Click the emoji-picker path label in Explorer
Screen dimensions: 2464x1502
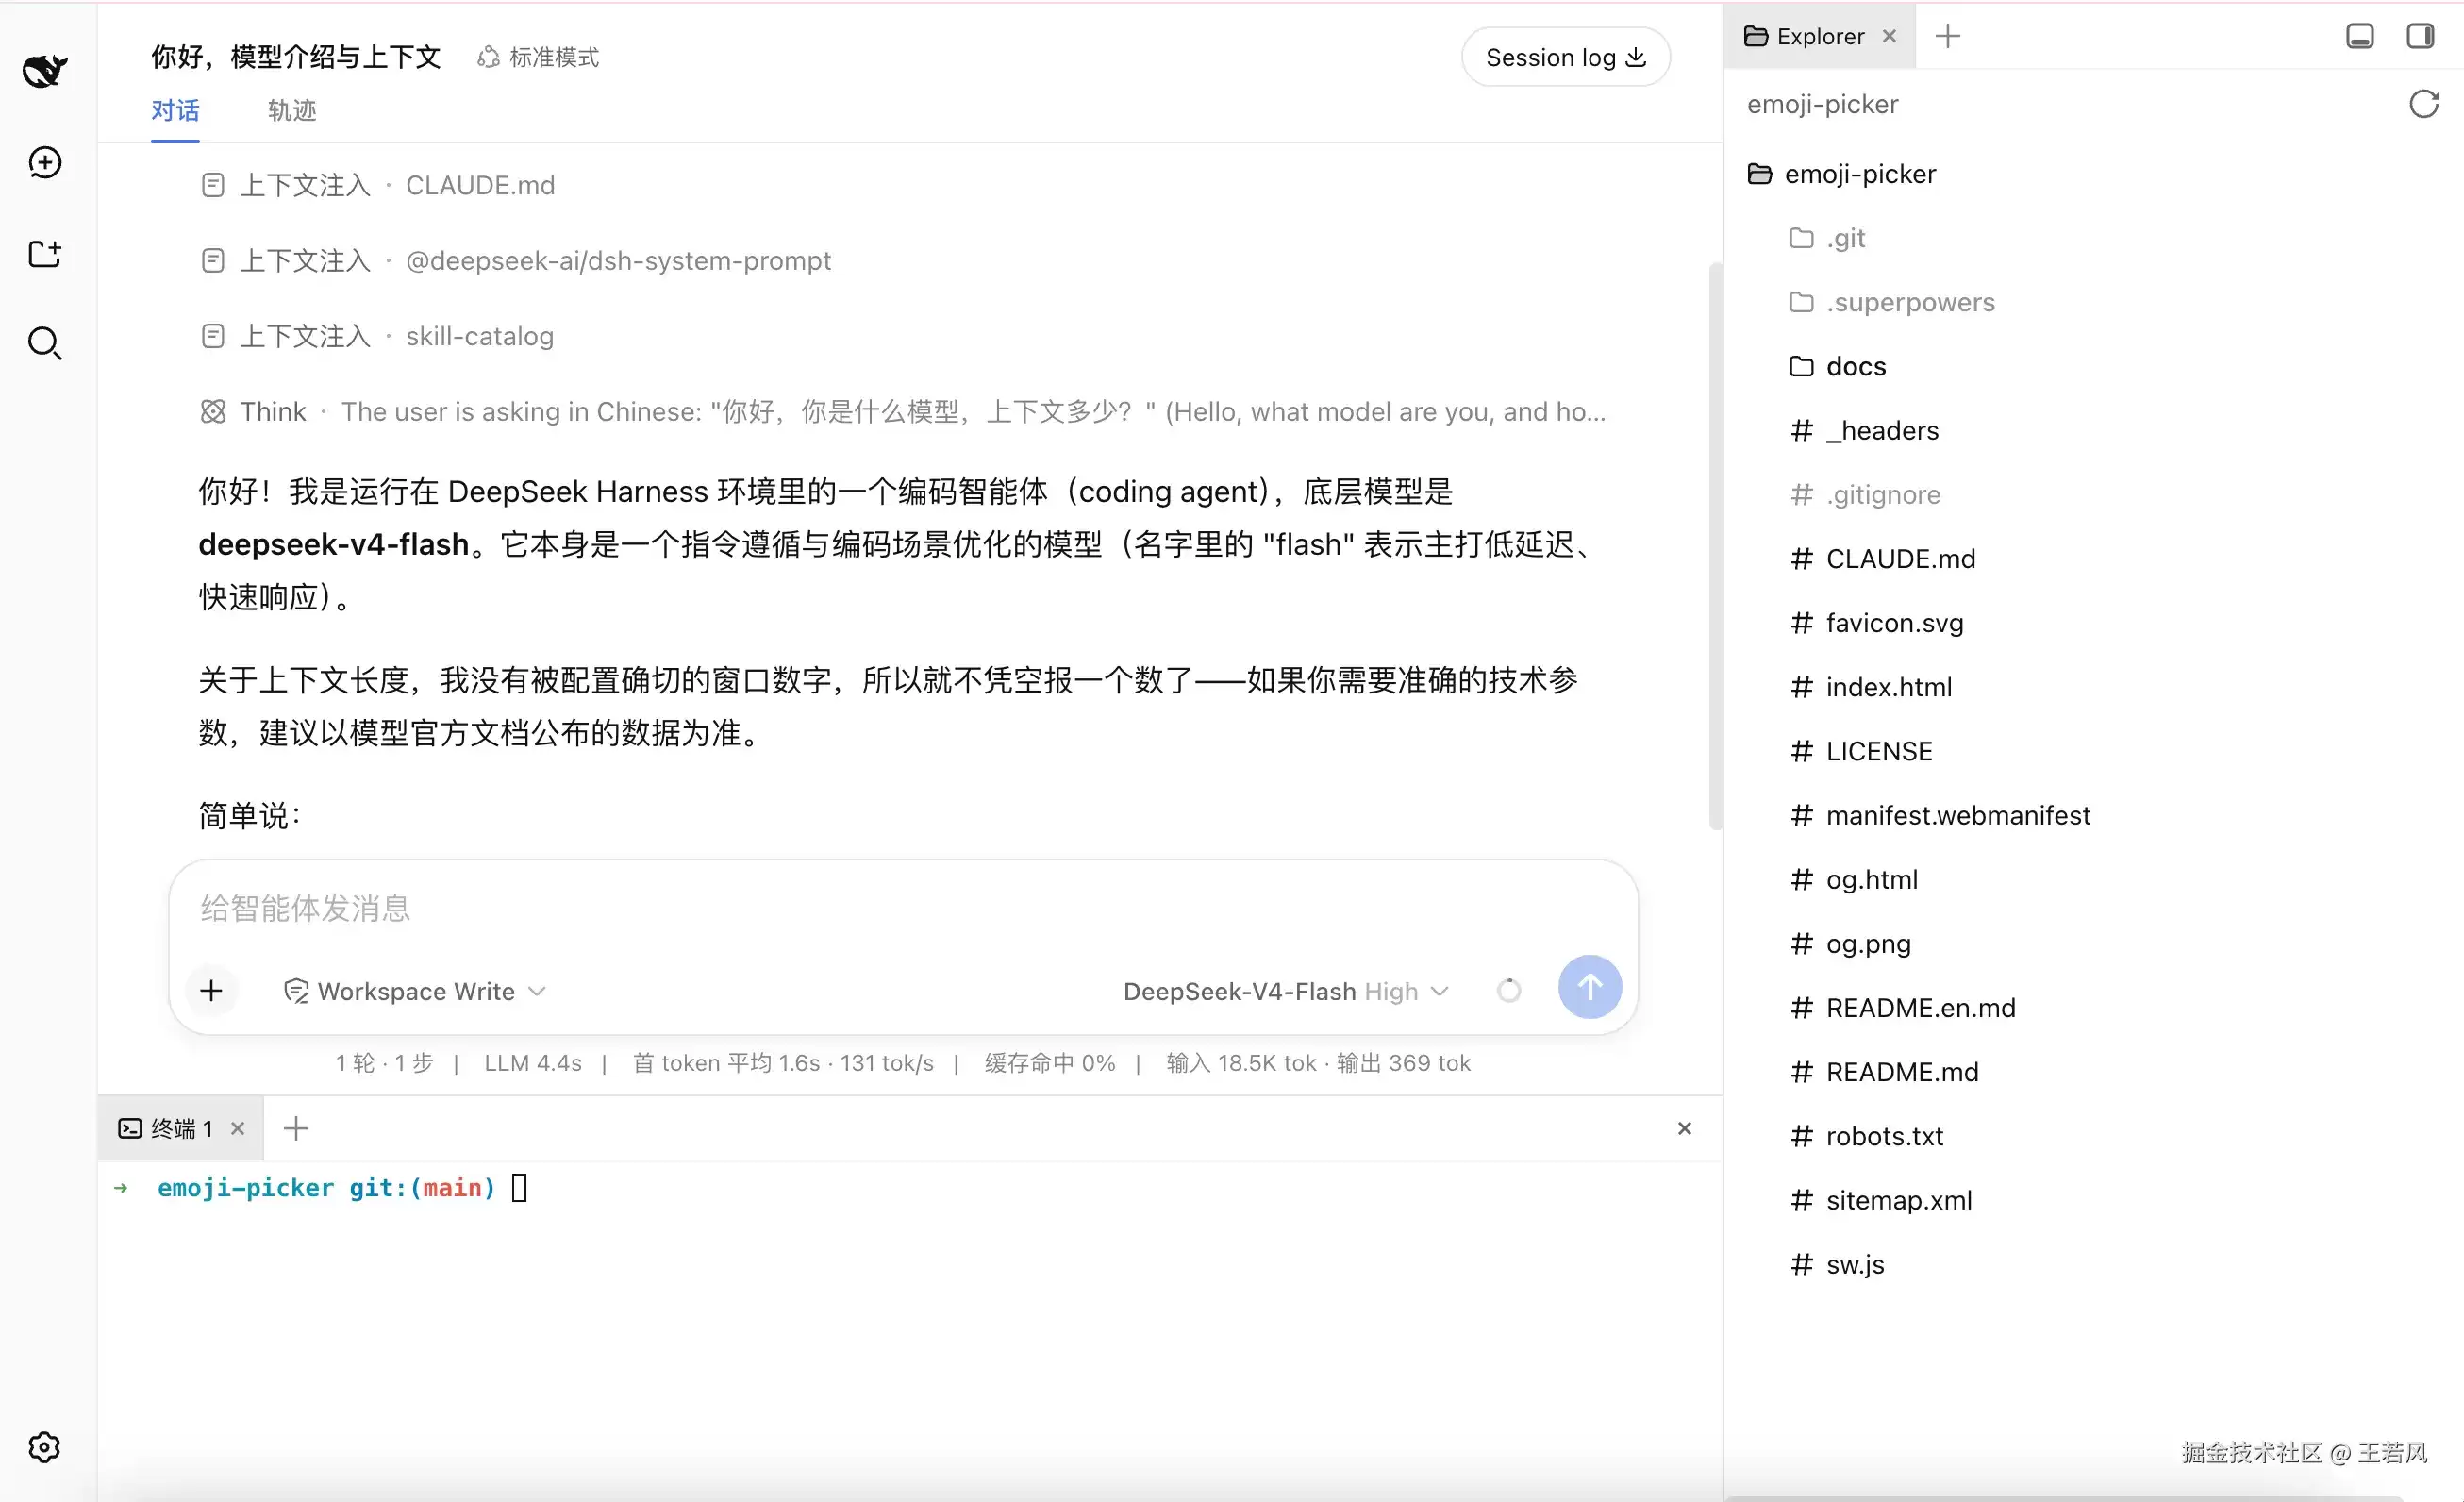(x=1822, y=104)
